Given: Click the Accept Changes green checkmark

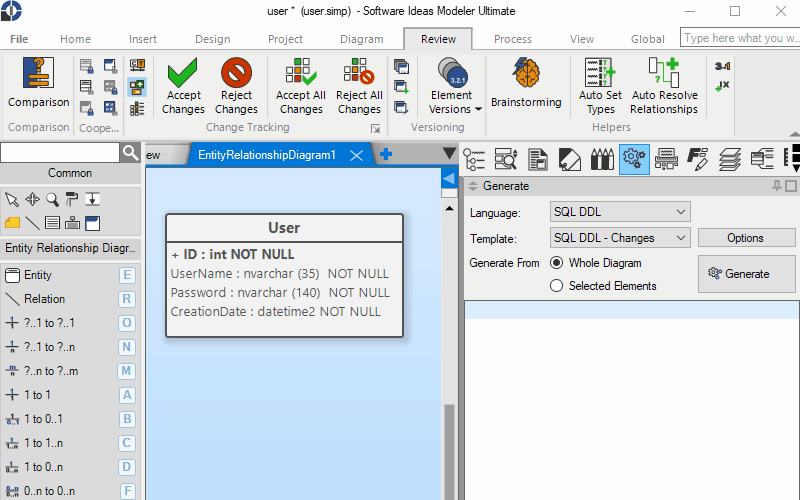Looking at the screenshot, I should click(183, 76).
